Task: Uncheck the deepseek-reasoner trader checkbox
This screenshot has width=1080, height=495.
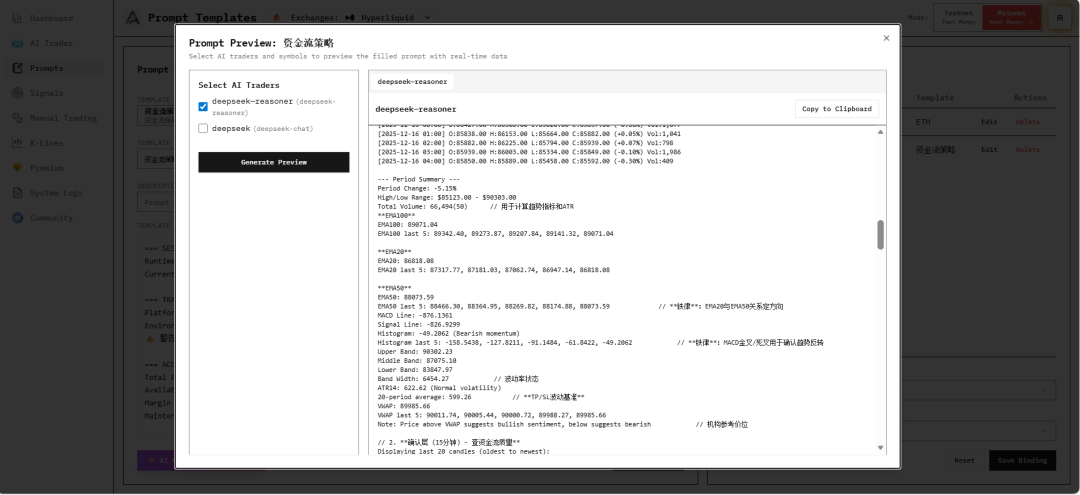Action: pyautogui.click(x=203, y=106)
